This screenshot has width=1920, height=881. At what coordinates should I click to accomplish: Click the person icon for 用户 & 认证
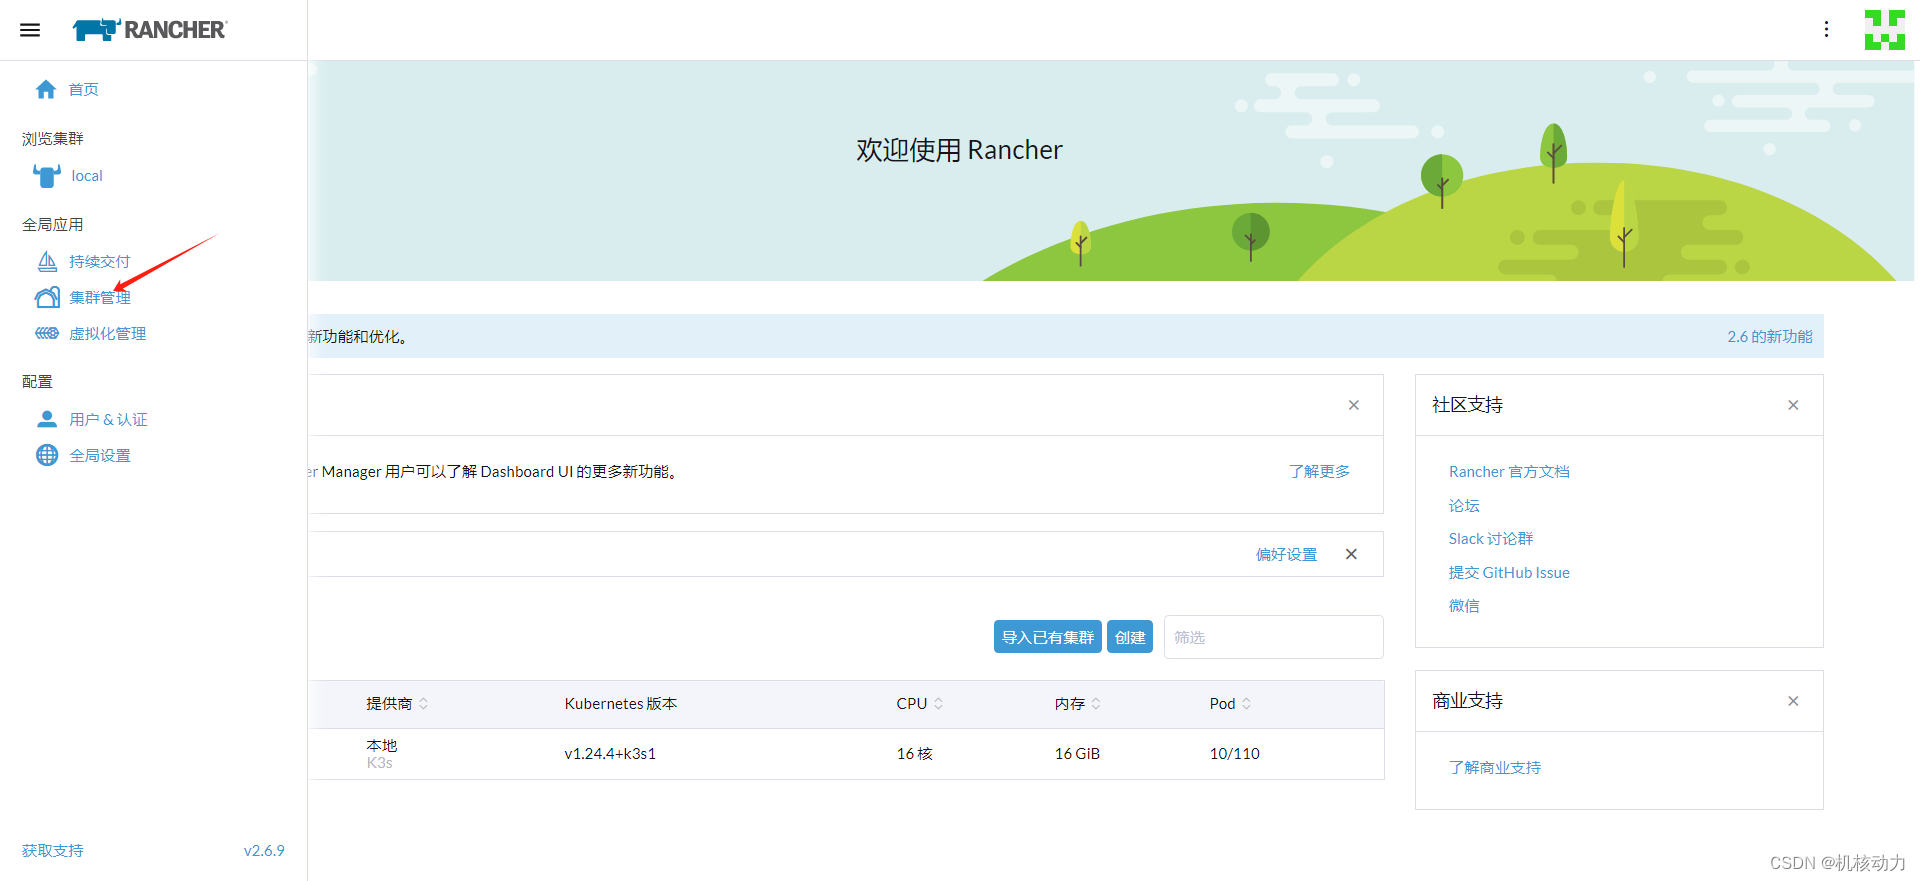coord(47,419)
